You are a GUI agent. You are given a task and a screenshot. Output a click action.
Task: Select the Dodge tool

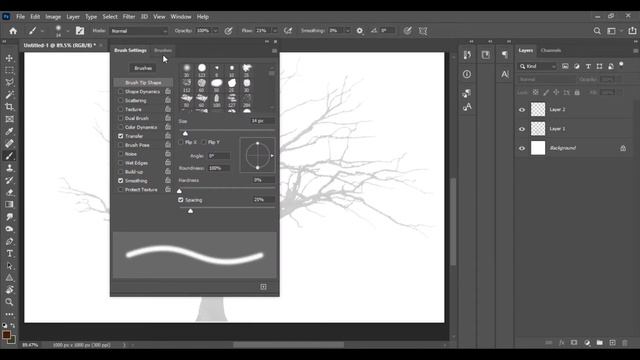point(9,229)
